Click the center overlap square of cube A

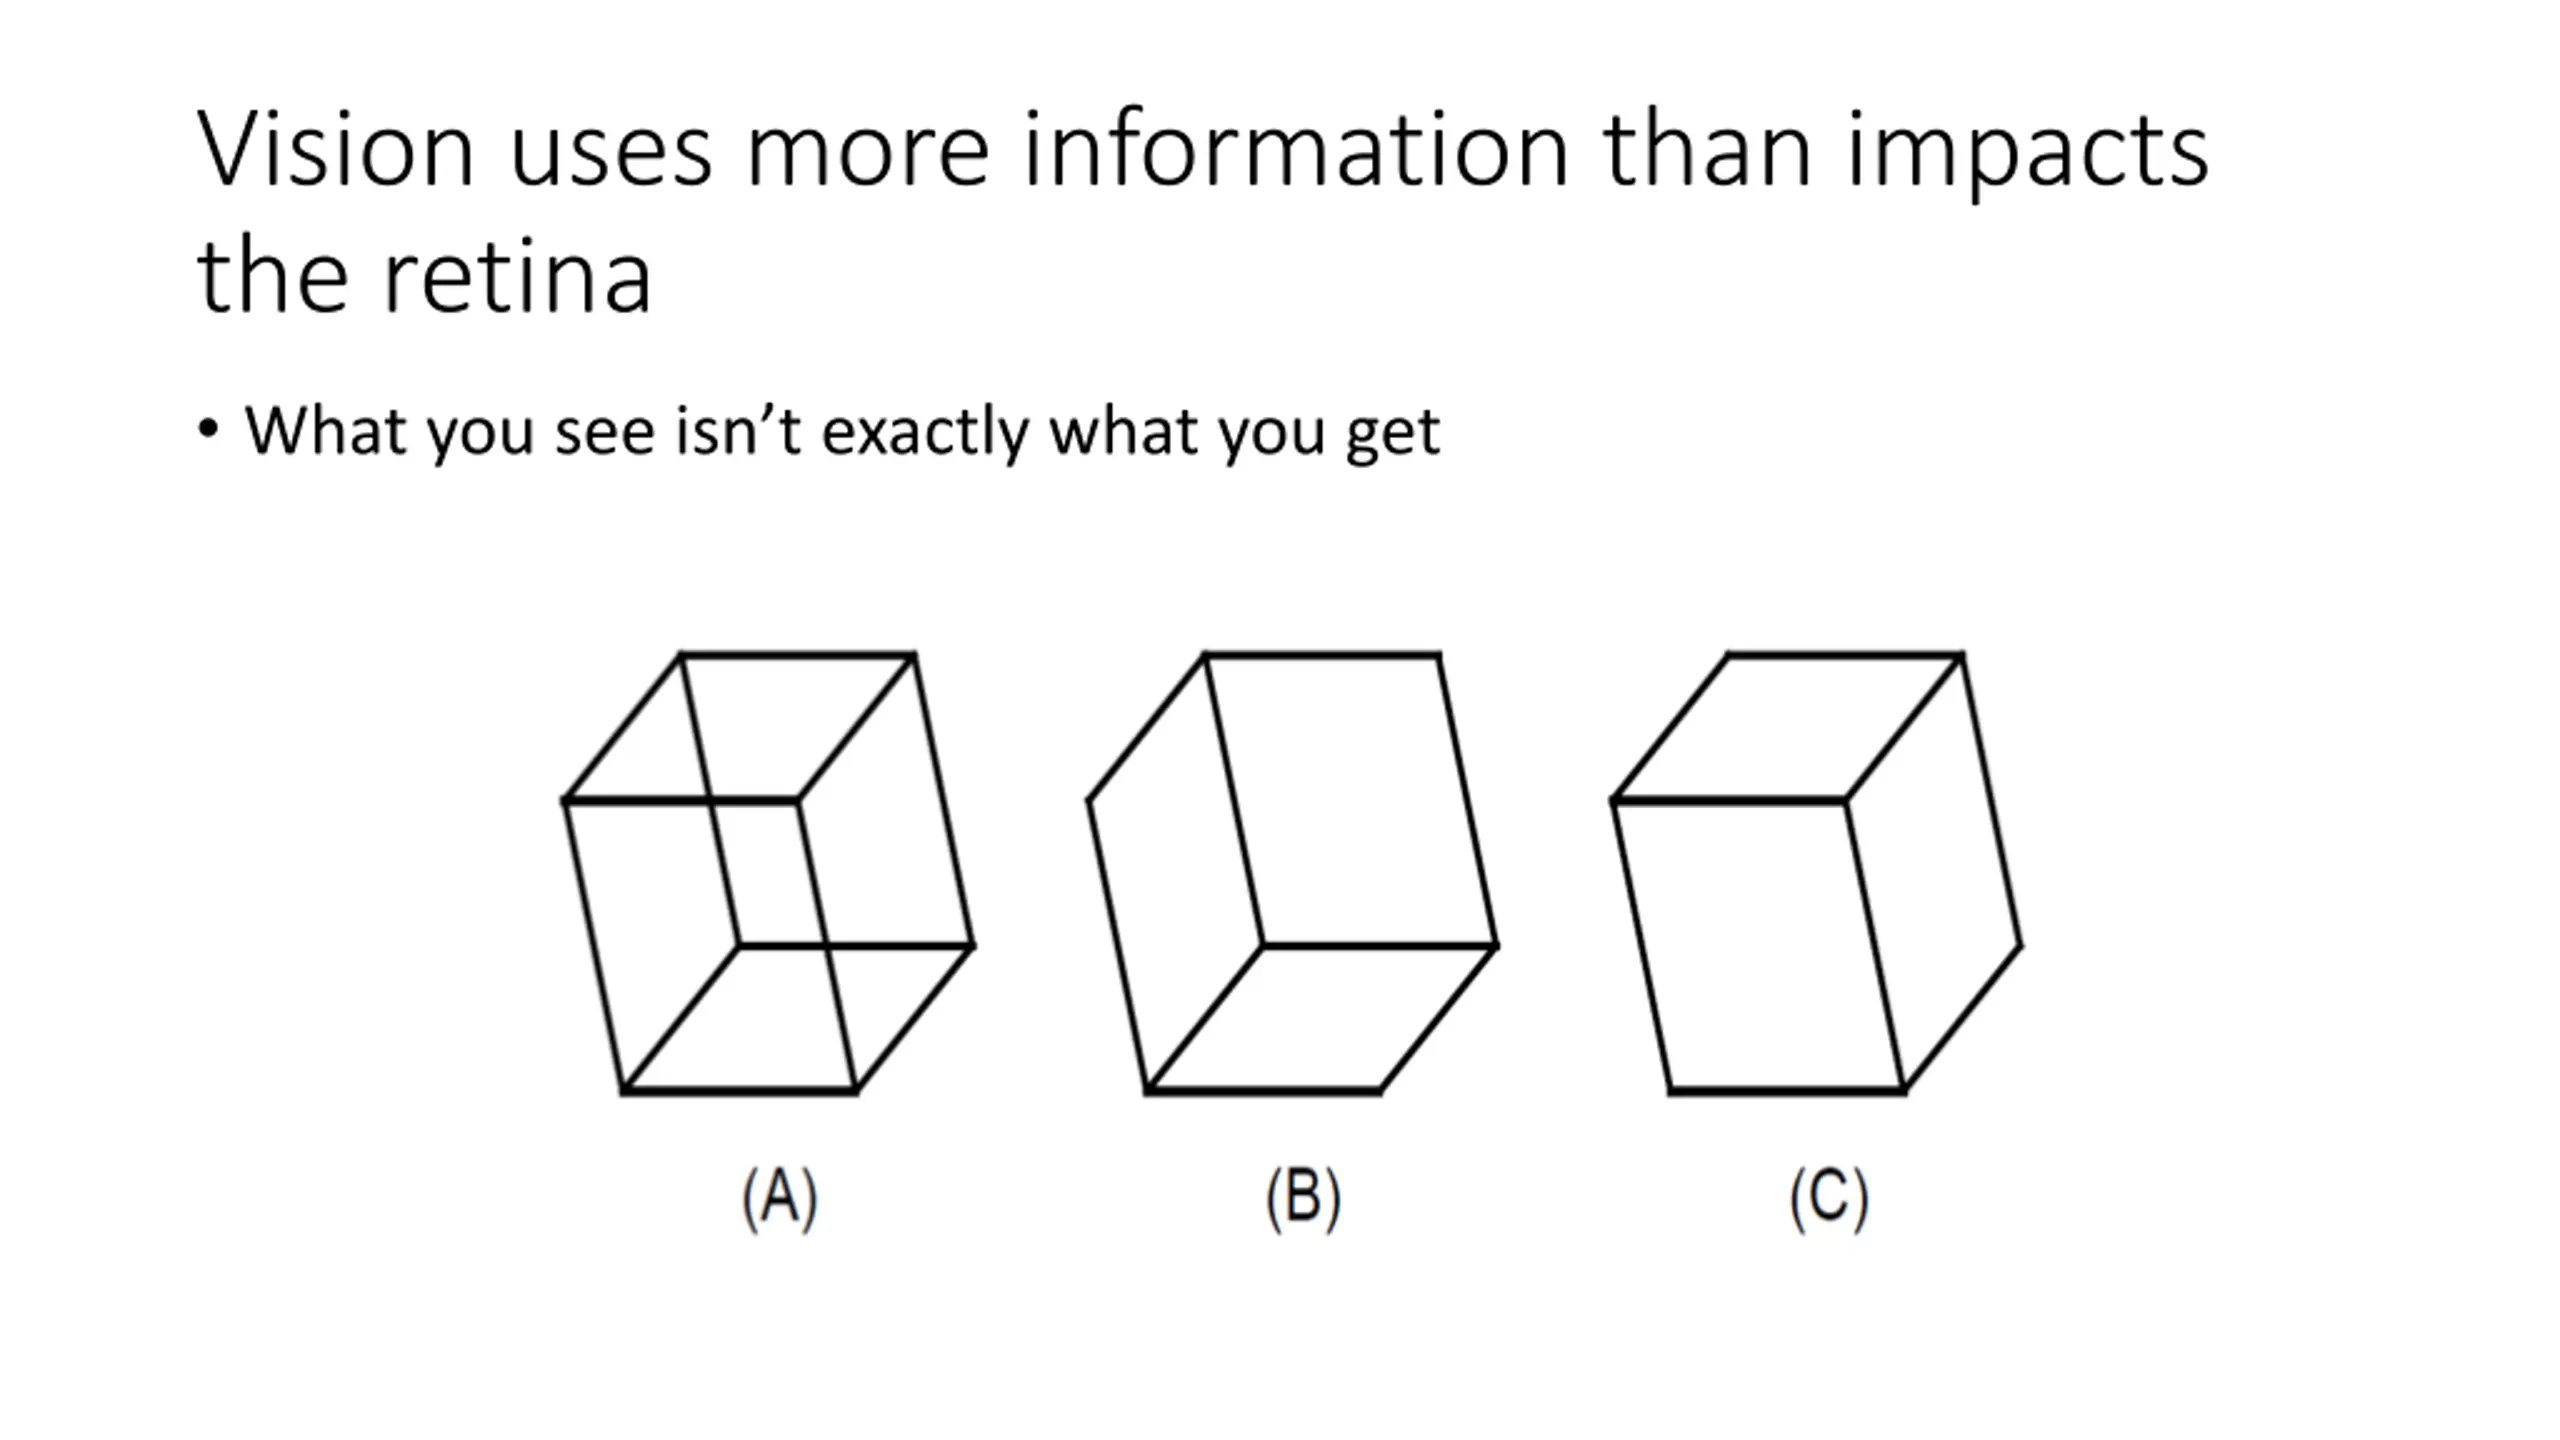pos(768,873)
